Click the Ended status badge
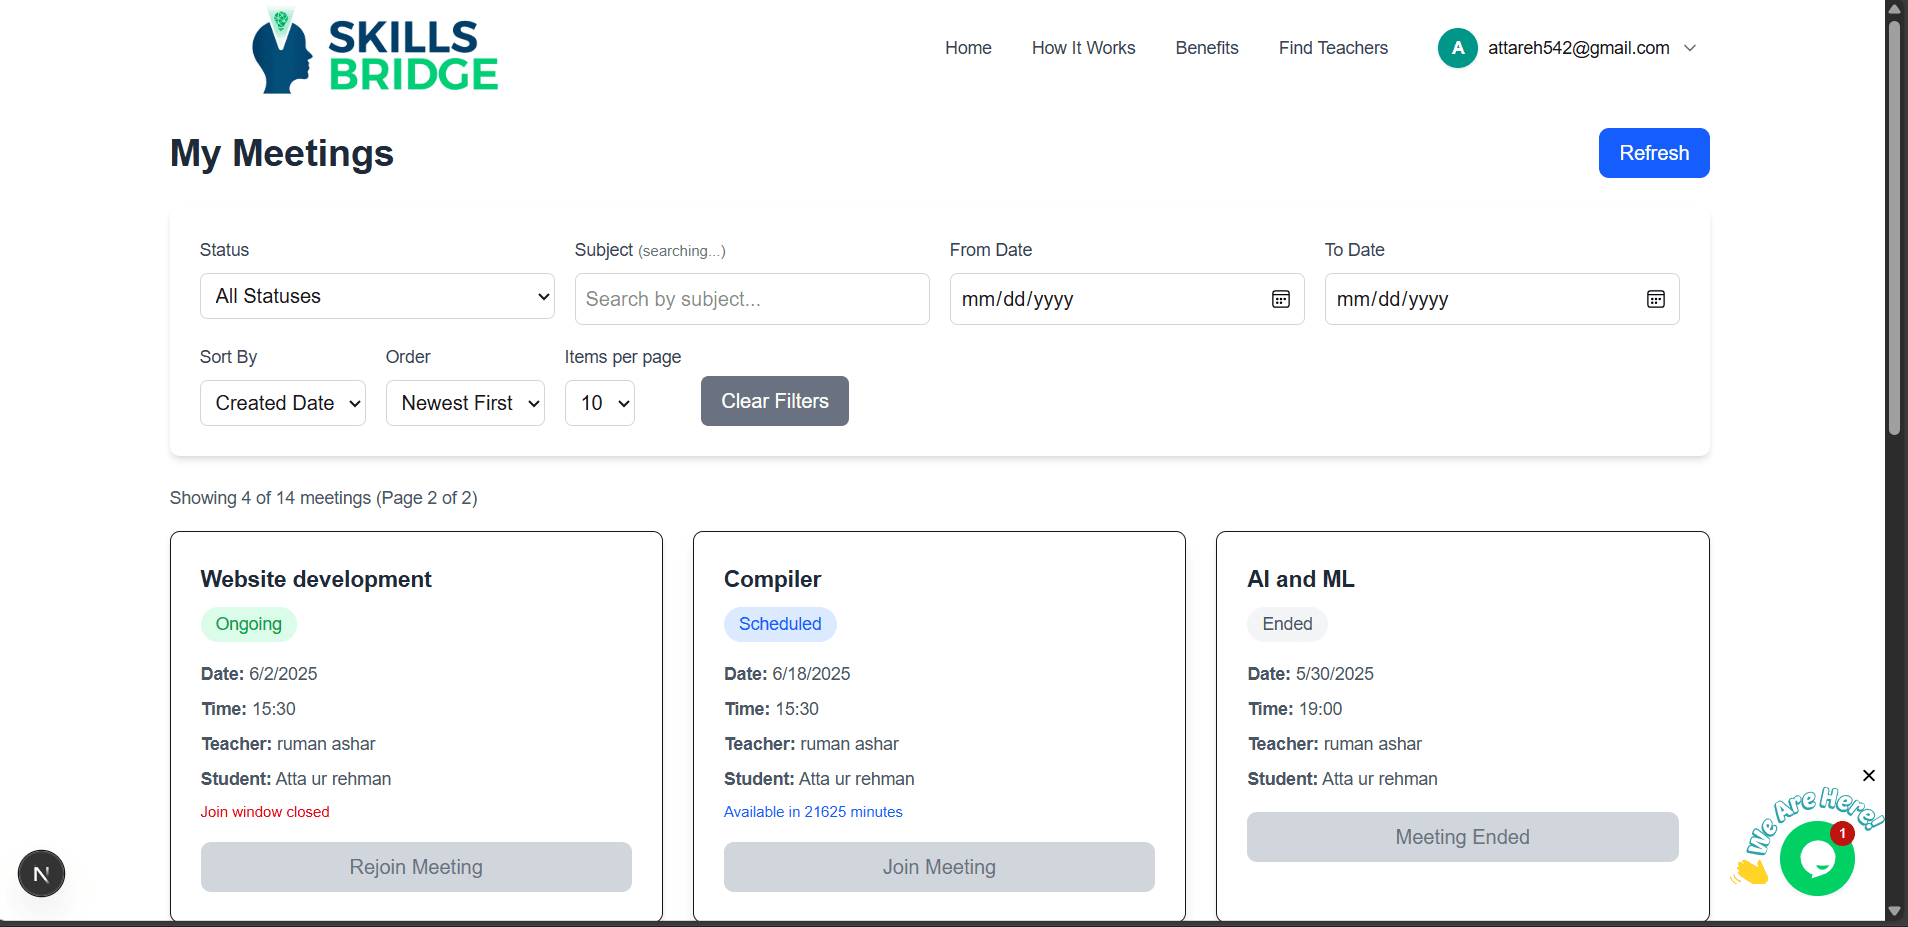 pos(1287,624)
